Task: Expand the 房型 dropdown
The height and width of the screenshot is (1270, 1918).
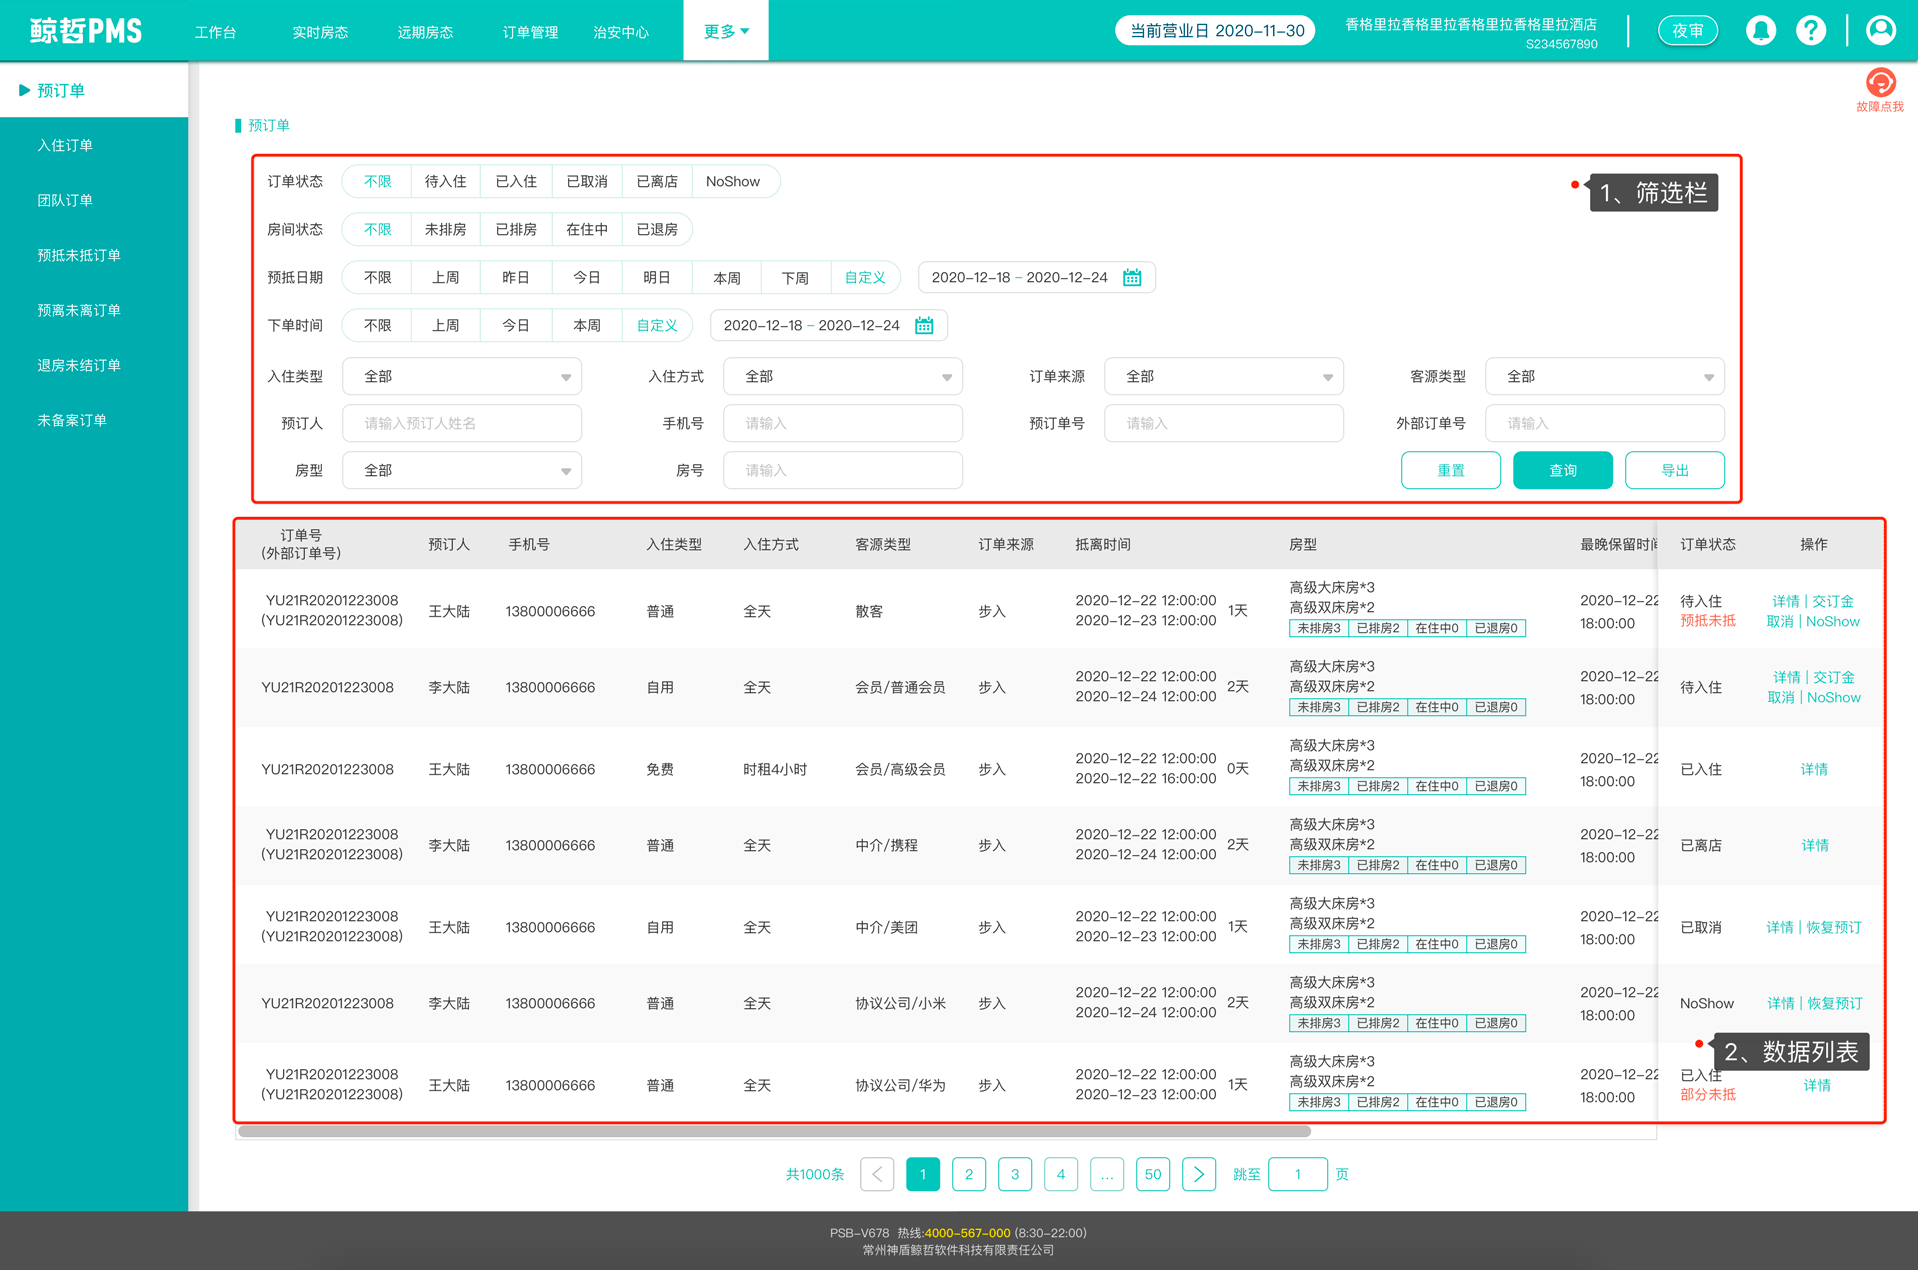Action: [x=462, y=470]
